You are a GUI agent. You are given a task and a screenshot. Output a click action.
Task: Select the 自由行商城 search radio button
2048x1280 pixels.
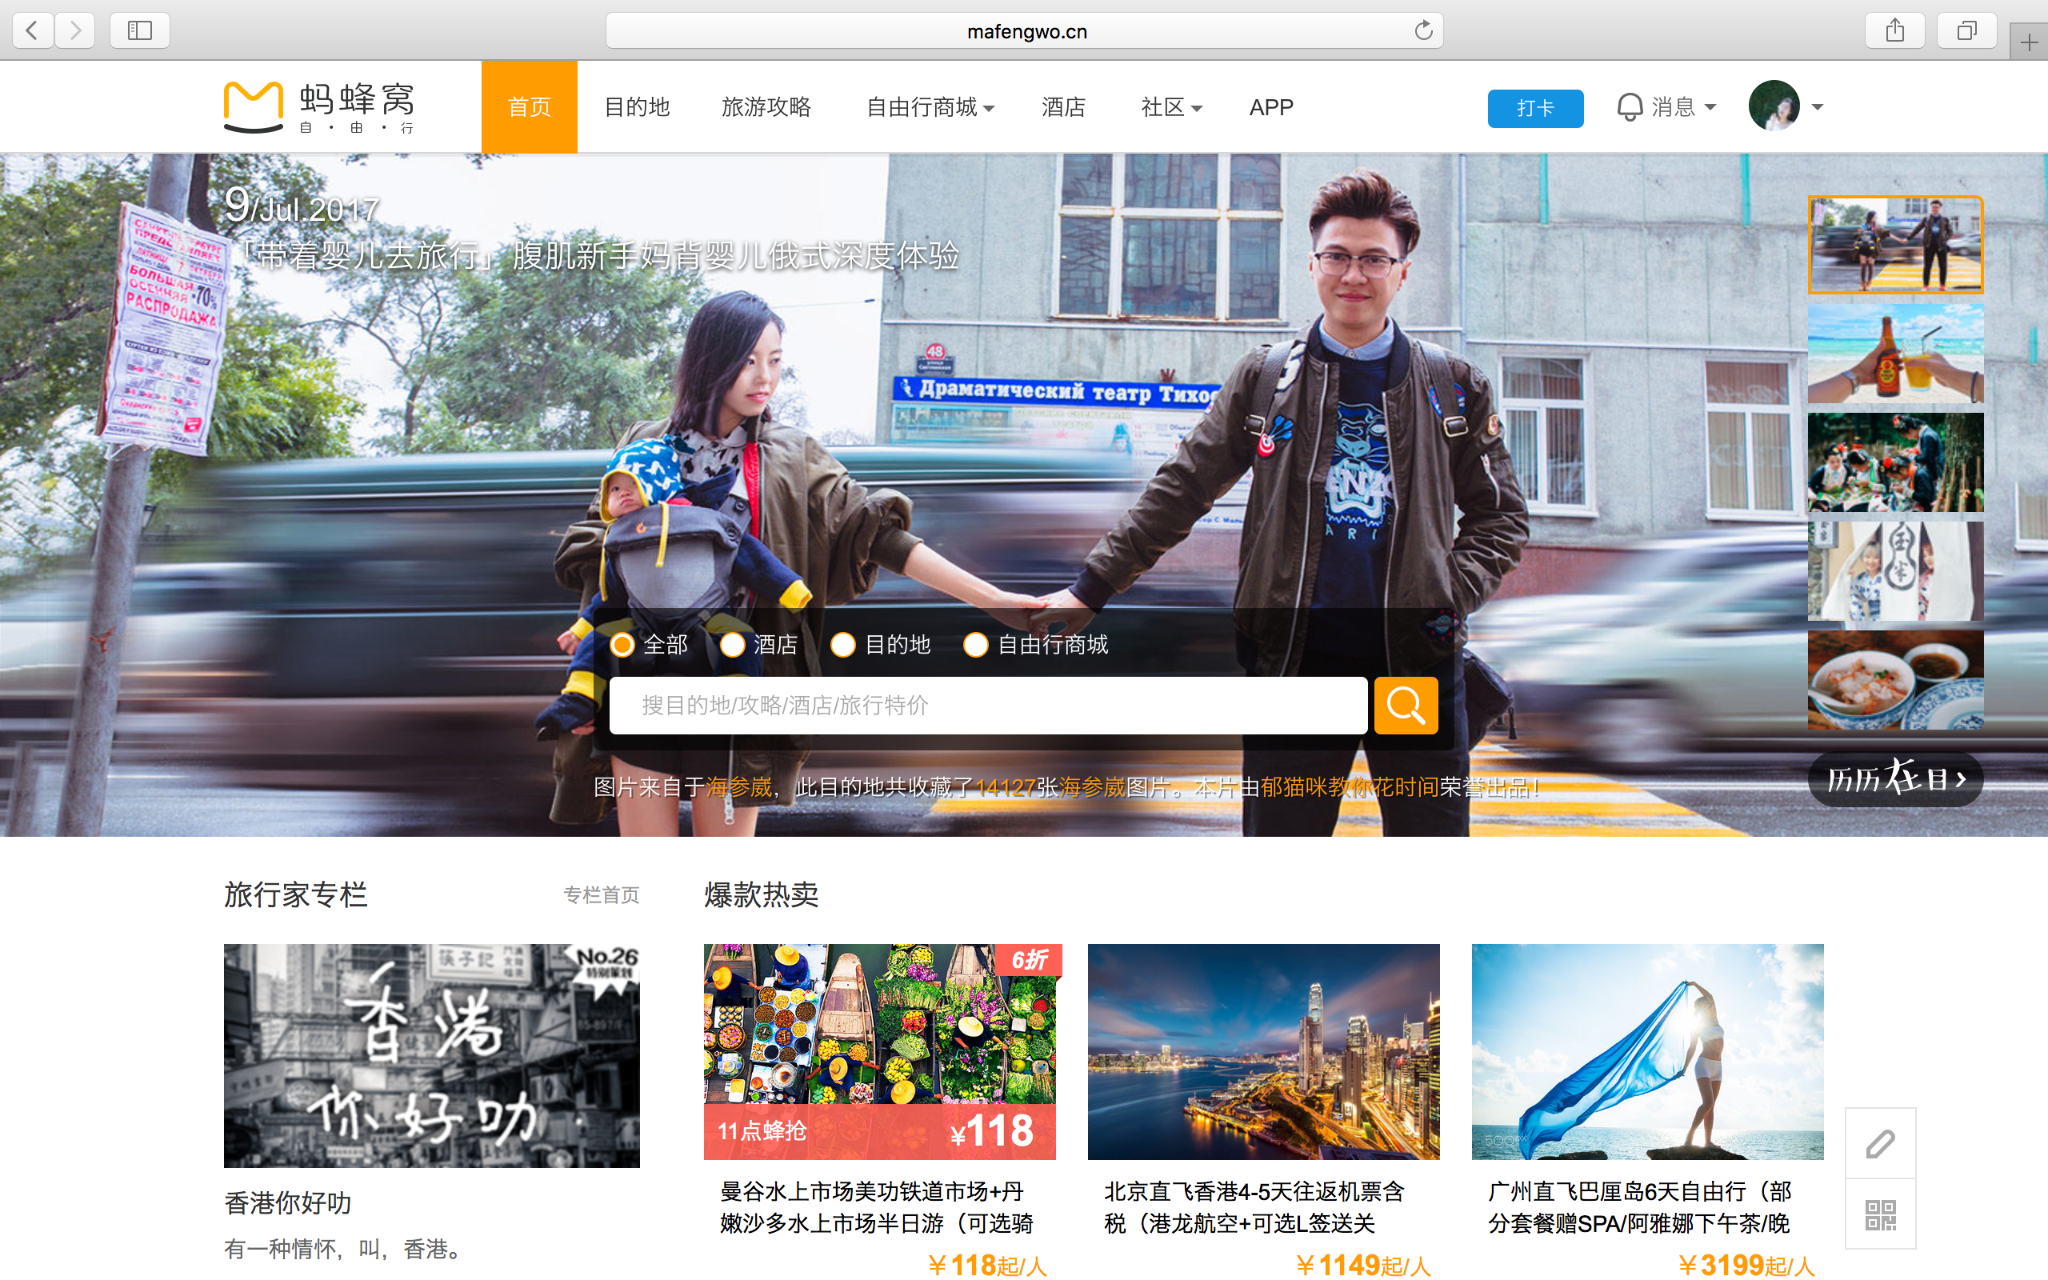976,645
